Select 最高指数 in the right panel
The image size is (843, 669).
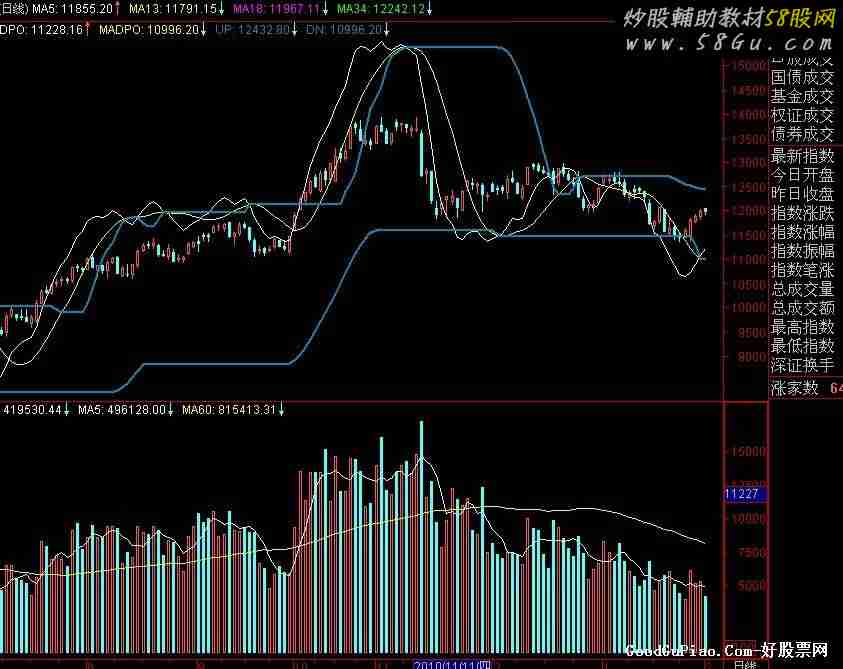point(801,327)
